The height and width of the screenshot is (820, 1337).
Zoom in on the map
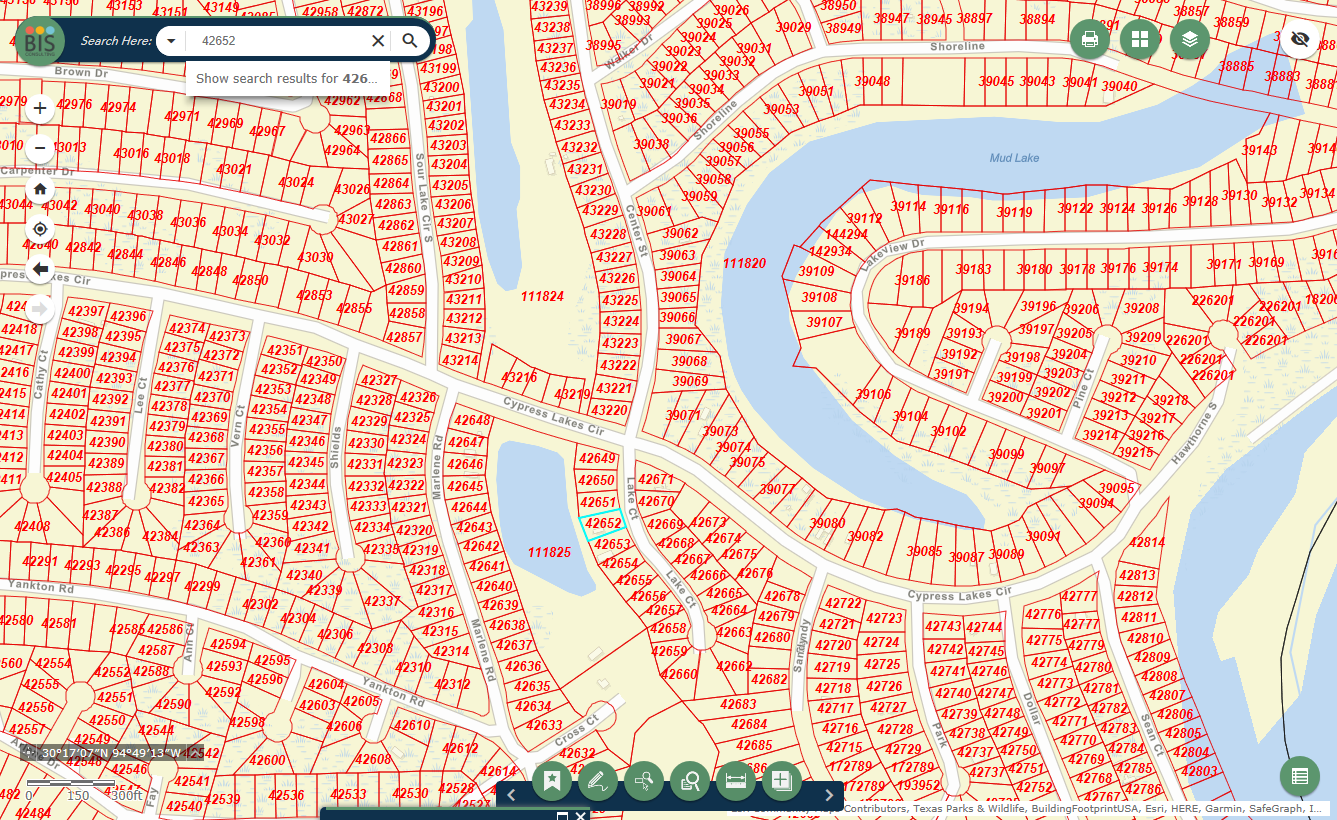click(40, 109)
